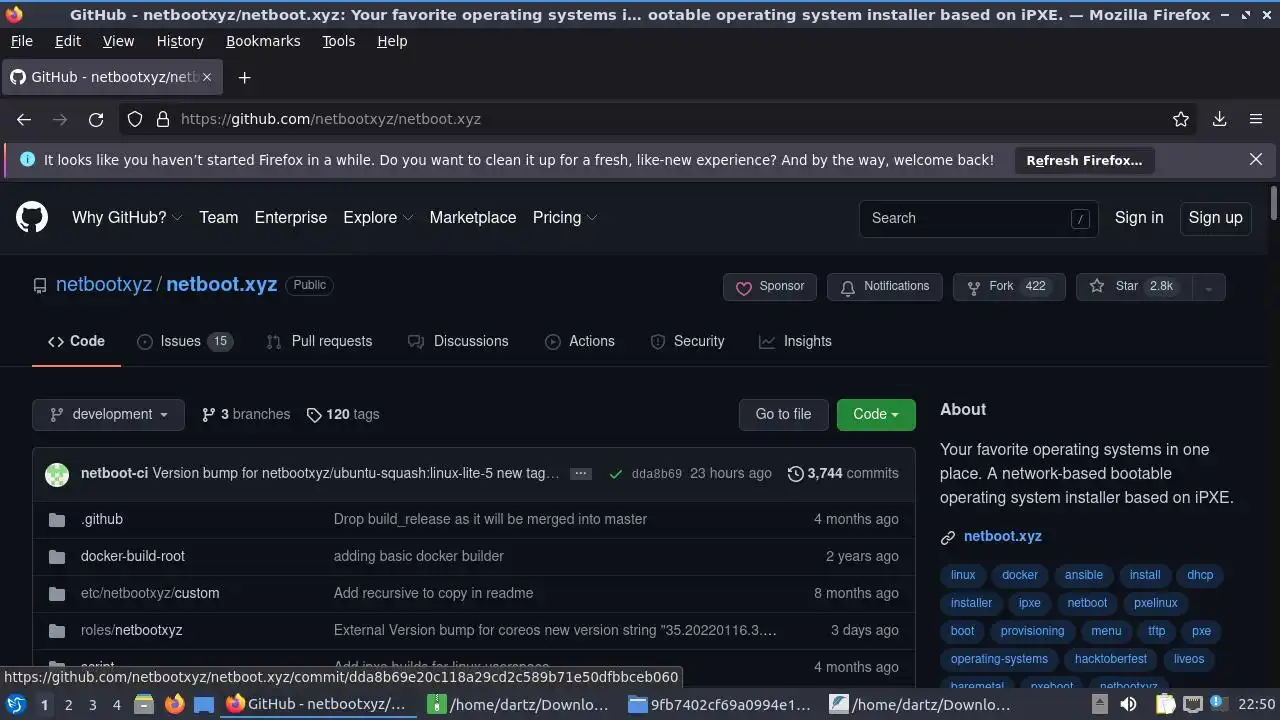Screen dimensions: 1280x720
Task: Open the Star list dropdown arrow
Action: click(1208, 287)
